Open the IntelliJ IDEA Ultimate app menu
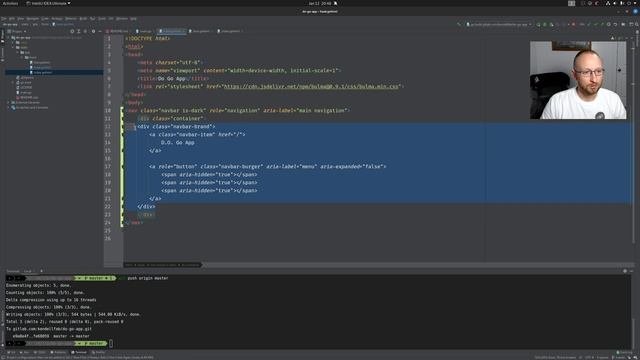The image size is (640, 360). [x=48, y=3]
